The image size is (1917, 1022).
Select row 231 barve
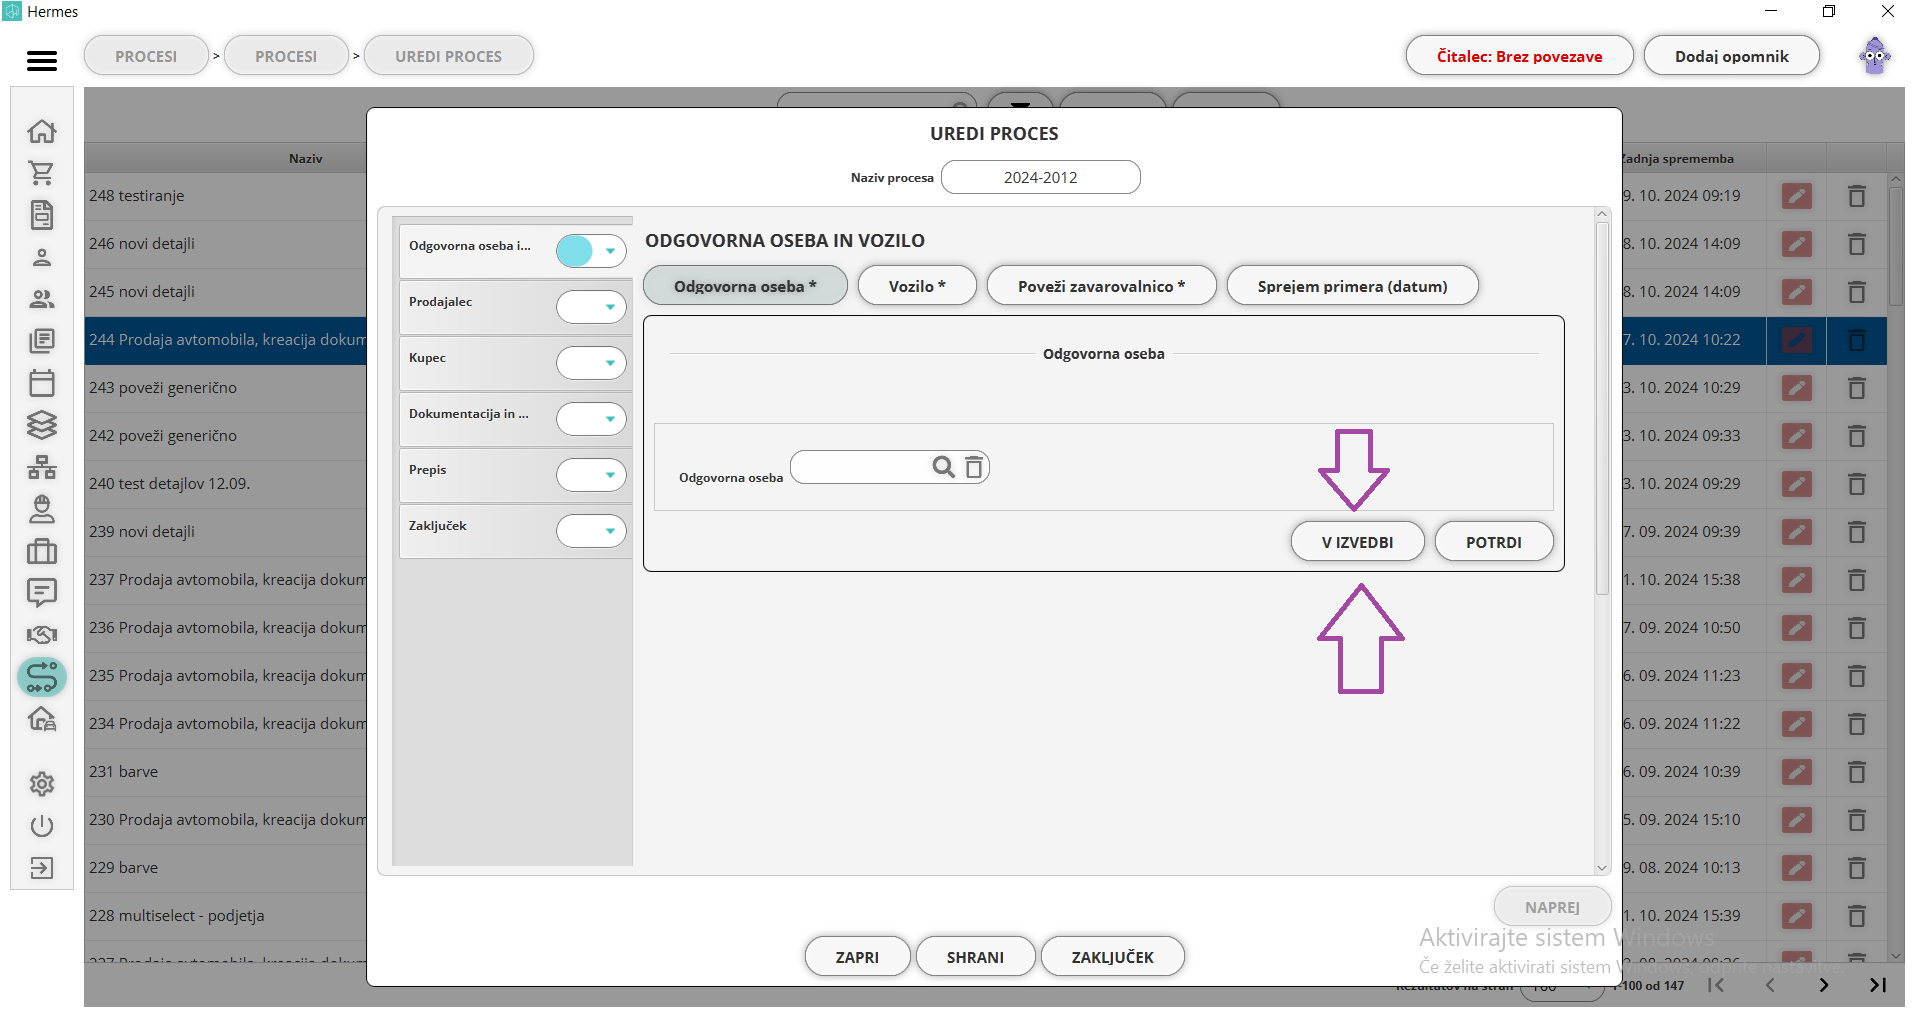[x=226, y=772]
